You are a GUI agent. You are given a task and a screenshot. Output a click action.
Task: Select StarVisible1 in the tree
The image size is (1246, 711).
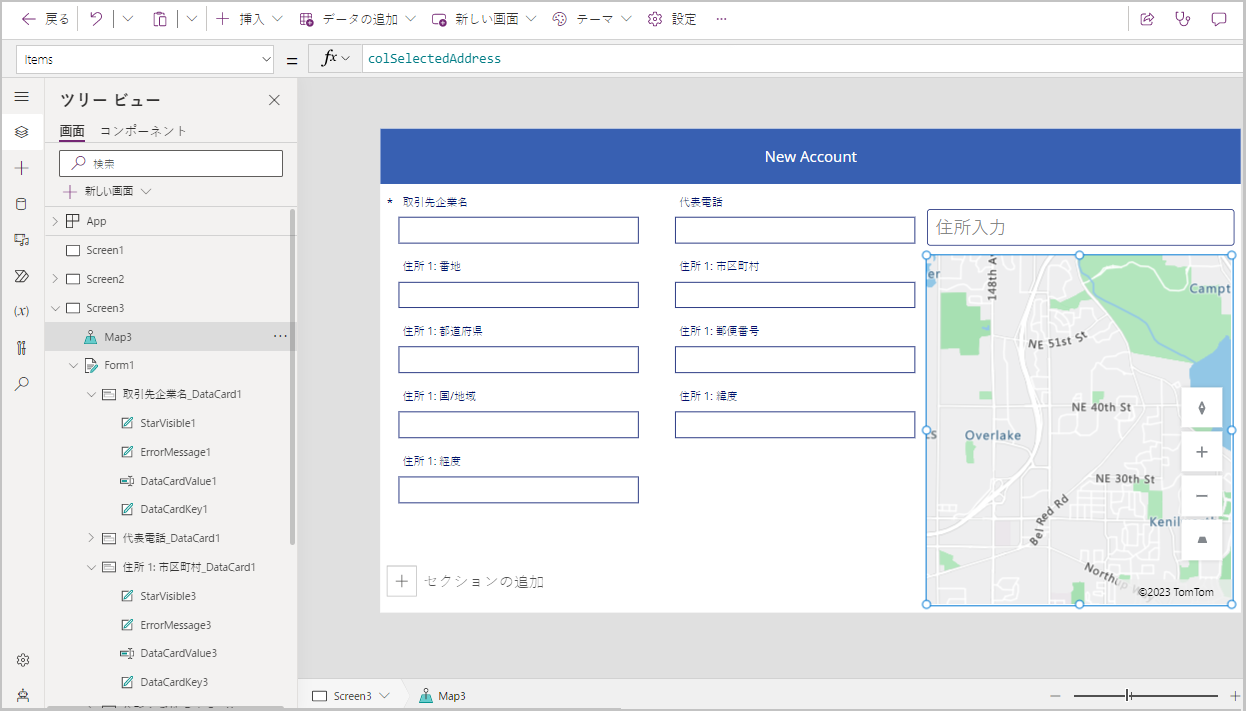(168, 424)
